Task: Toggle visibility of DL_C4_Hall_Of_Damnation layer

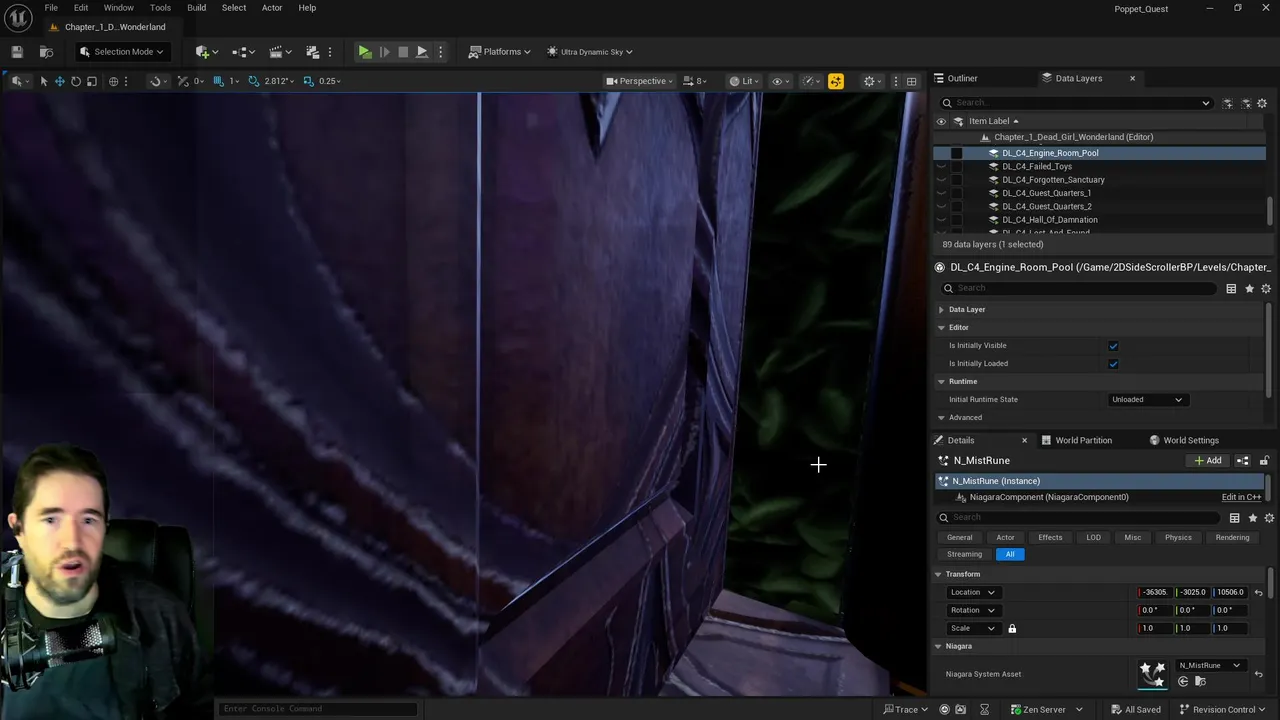Action: [x=941, y=220]
